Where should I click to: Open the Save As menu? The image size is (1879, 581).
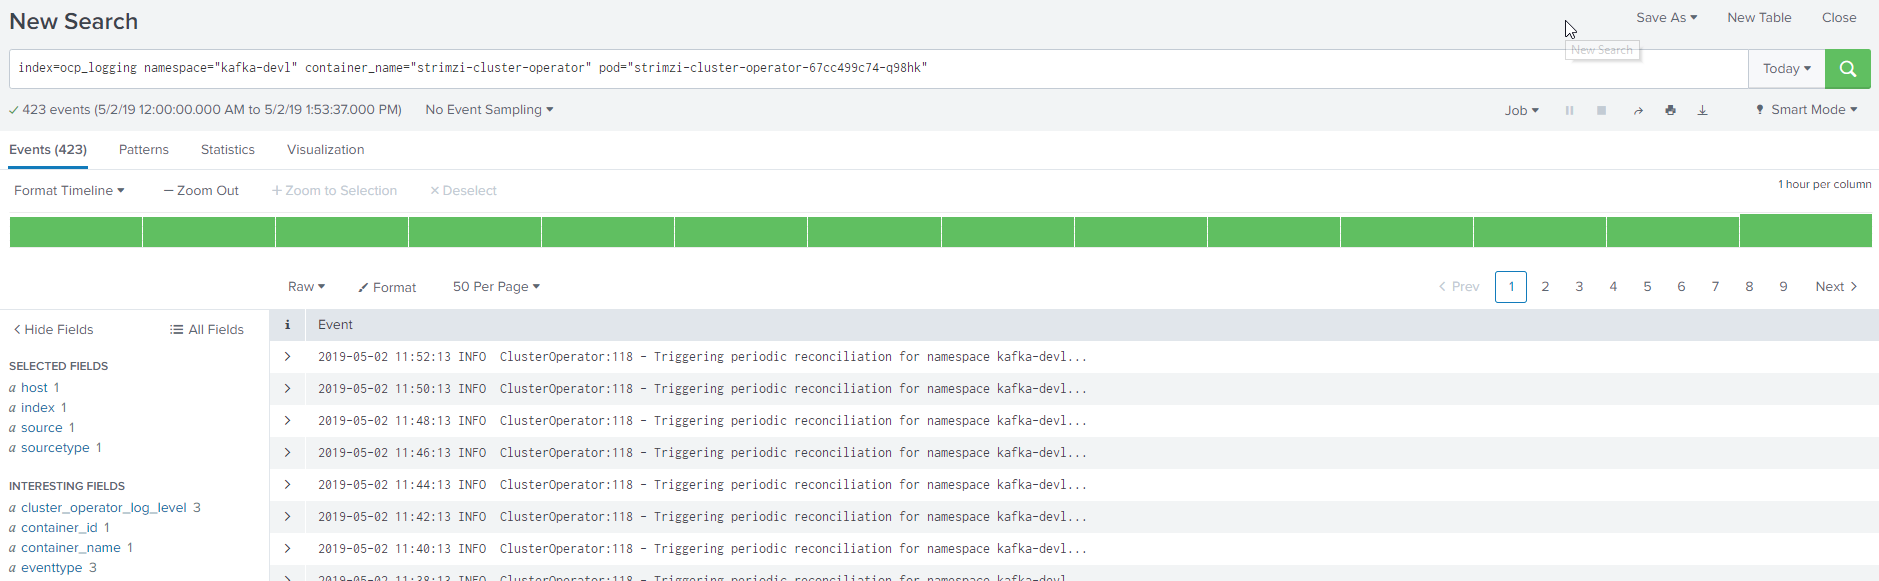[x=1666, y=18]
